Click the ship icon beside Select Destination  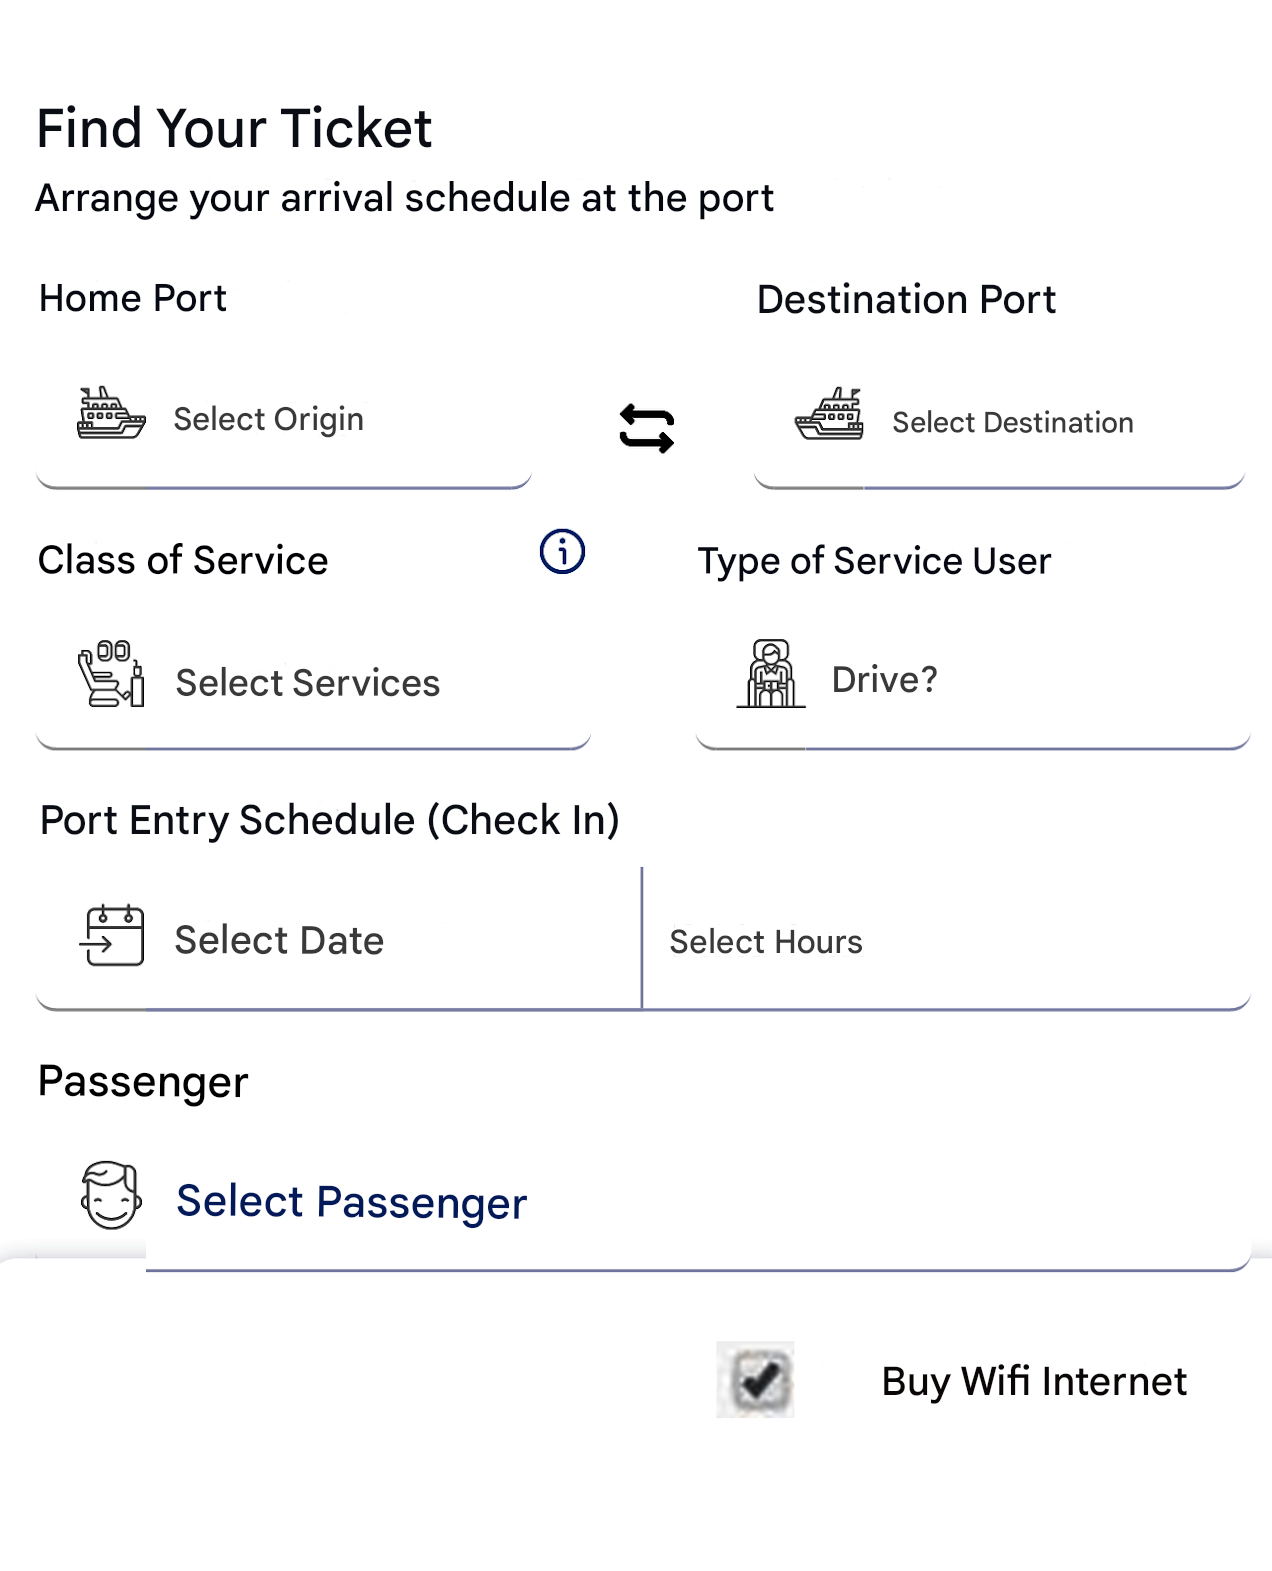[x=829, y=415]
